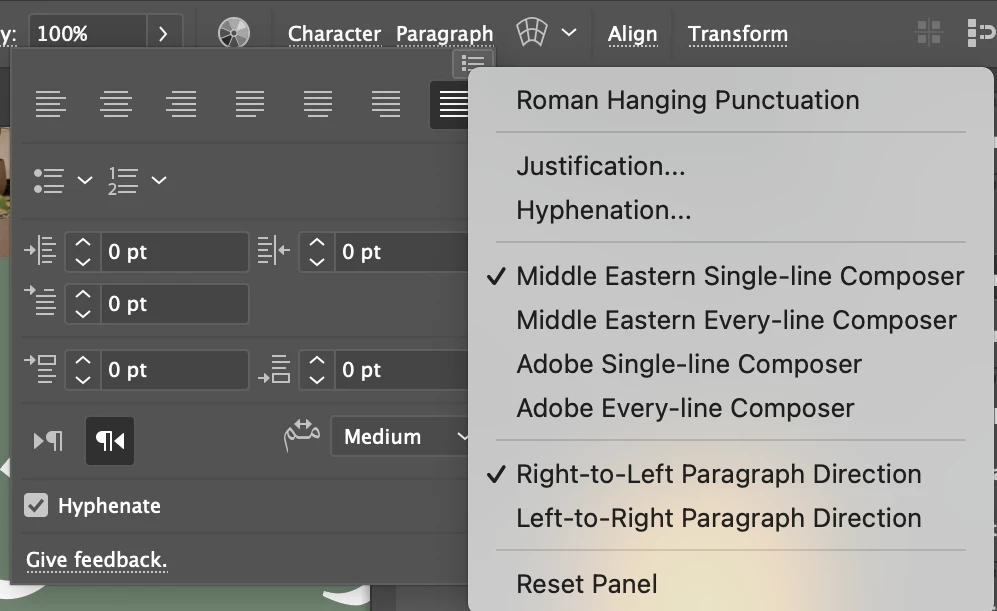Click the Give feedback link

(x=96, y=560)
